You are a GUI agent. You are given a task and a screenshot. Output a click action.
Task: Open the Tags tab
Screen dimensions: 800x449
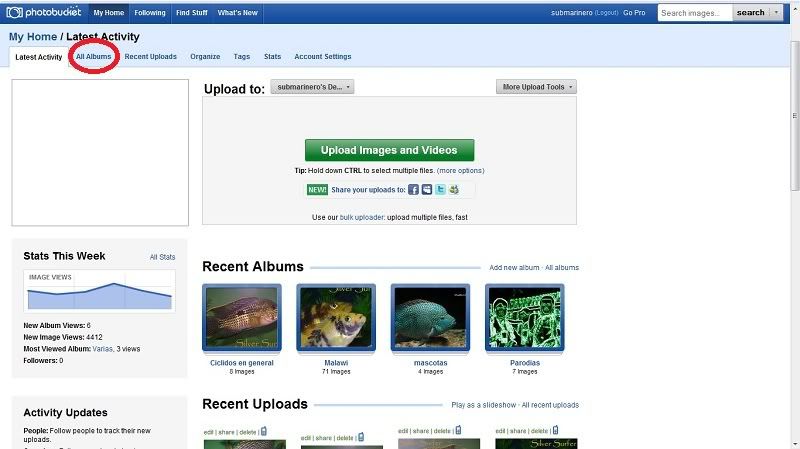[x=242, y=57]
